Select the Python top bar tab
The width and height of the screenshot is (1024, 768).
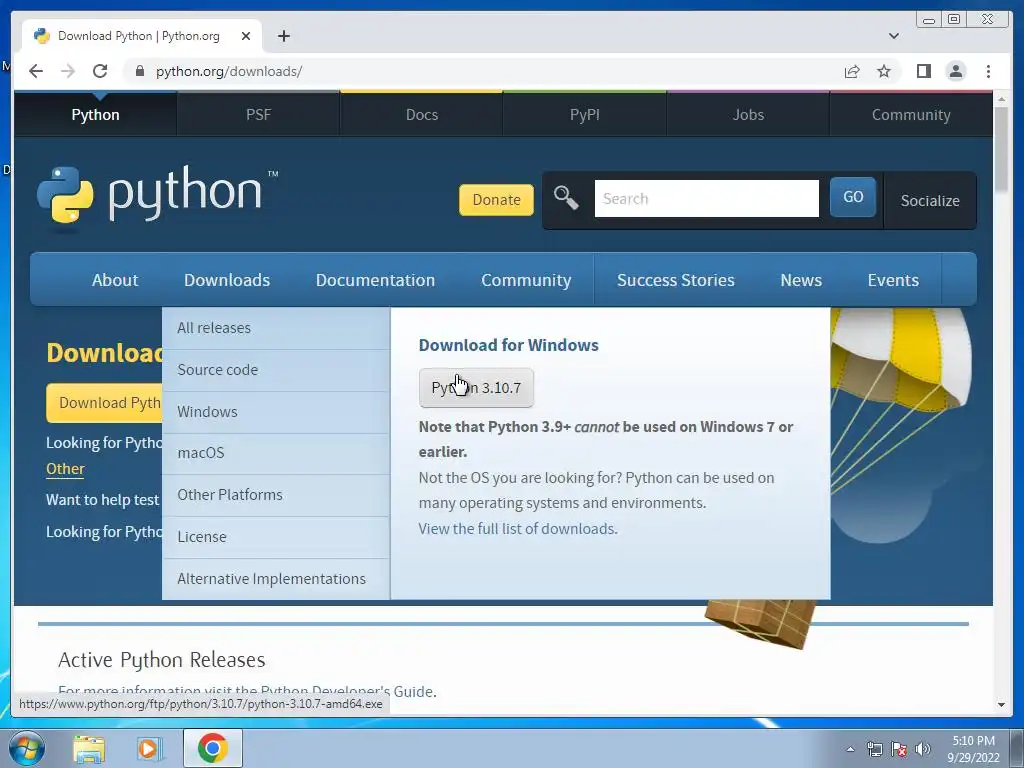point(95,115)
